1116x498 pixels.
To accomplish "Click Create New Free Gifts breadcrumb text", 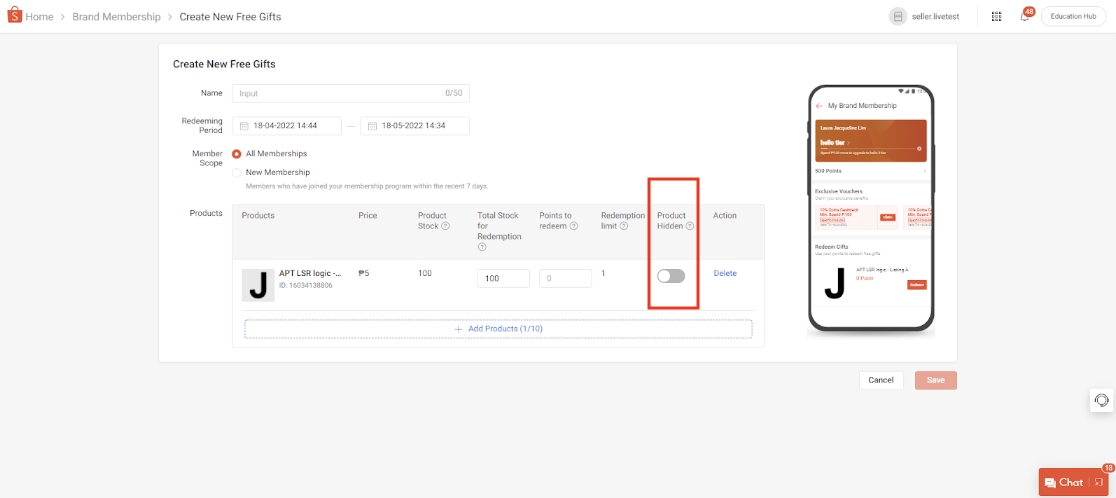I will click(x=230, y=16).
